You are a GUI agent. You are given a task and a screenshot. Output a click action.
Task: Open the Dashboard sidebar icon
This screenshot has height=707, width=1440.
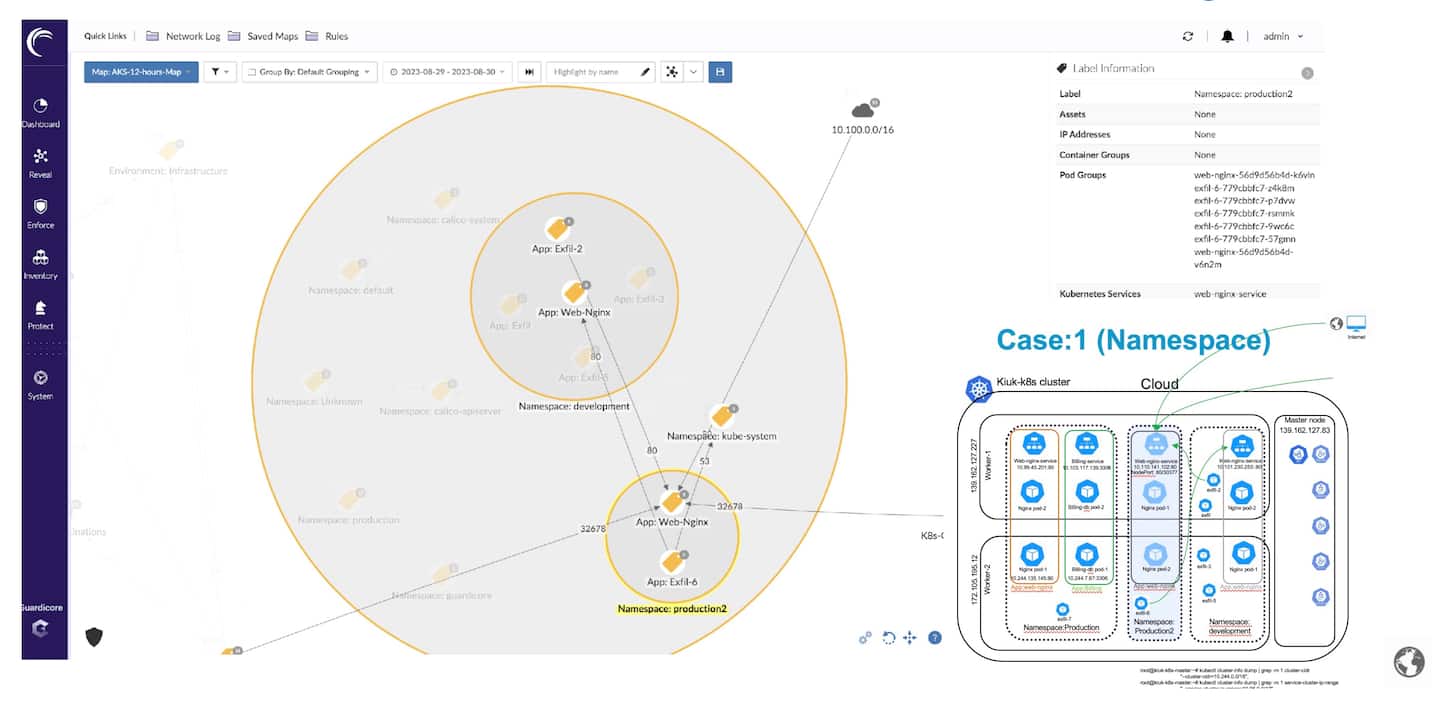coord(41,106)
